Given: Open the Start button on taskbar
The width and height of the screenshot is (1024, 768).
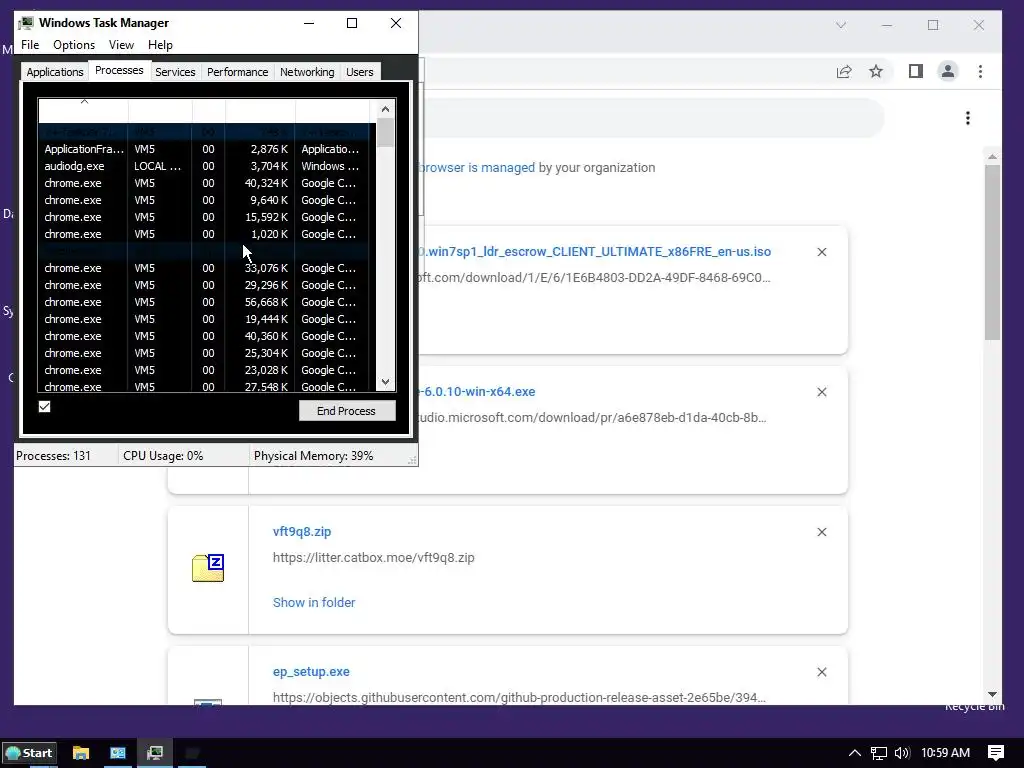Looking at the screenshot, I should pos(29,753).
